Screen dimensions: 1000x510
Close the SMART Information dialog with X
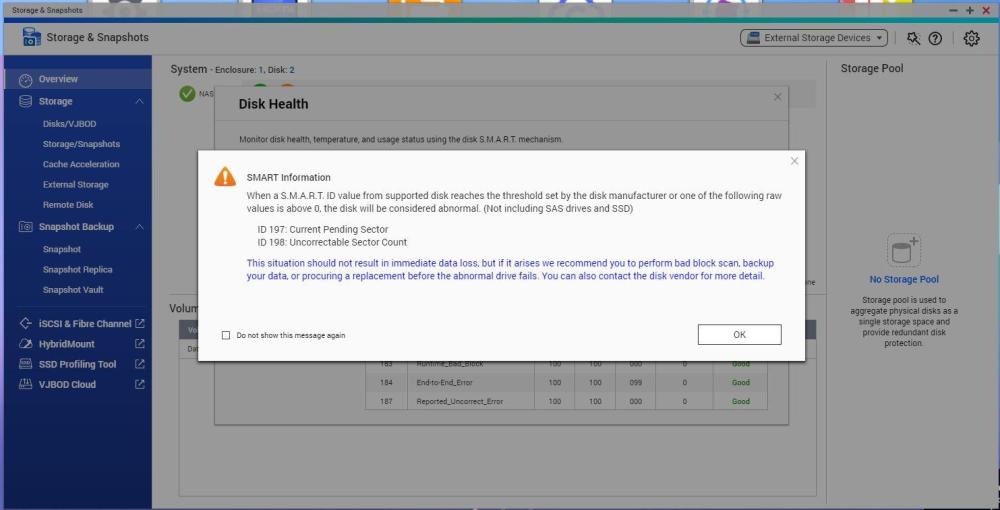794,161
